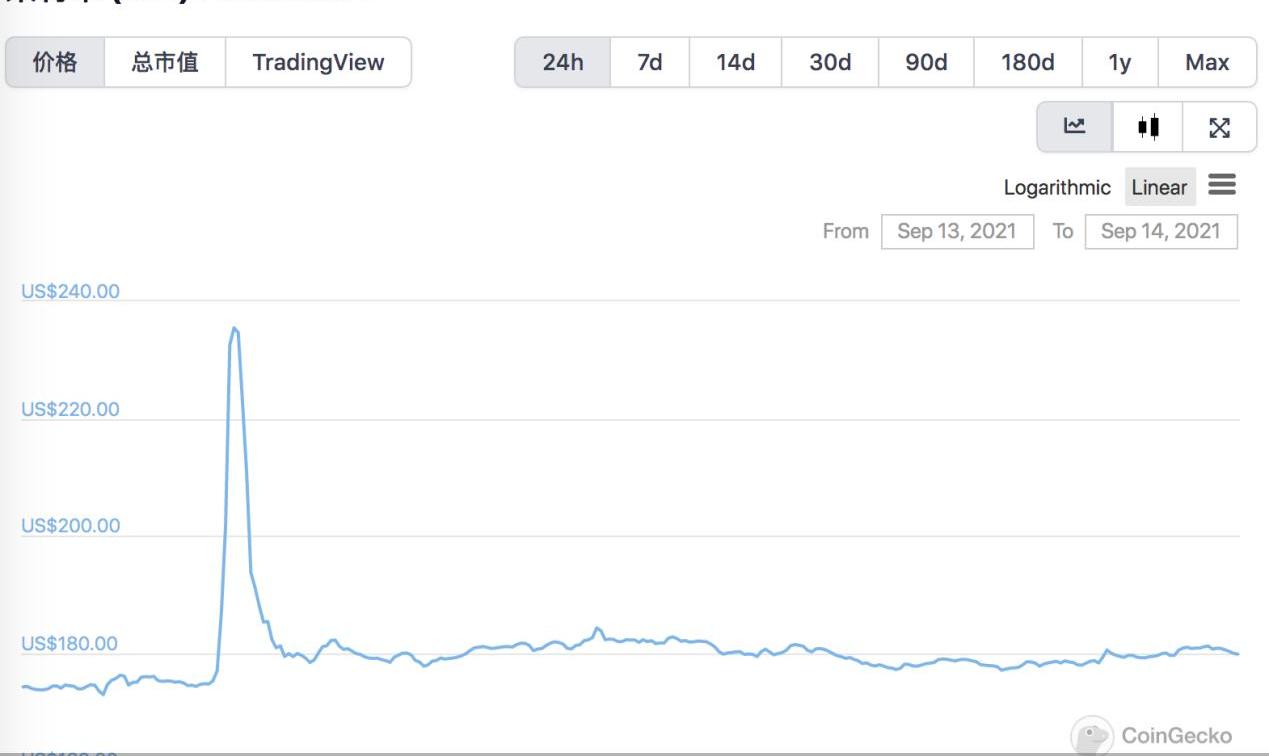1269x756 pixels.
Task: Select the 180d time range
Action: point(1027,62)
